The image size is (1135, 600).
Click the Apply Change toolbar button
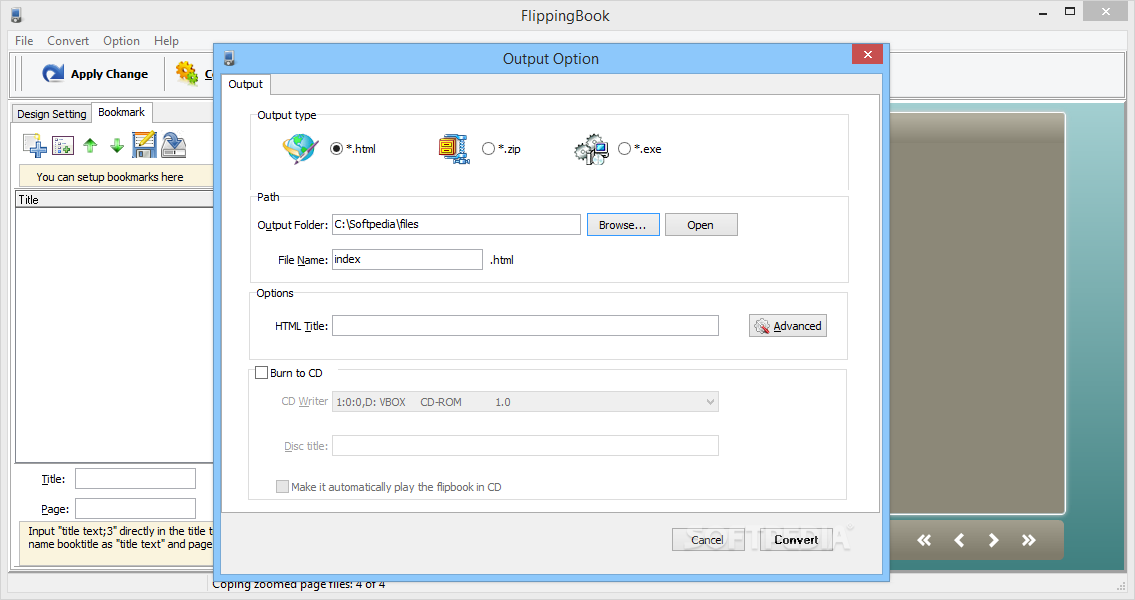(95, 74)
